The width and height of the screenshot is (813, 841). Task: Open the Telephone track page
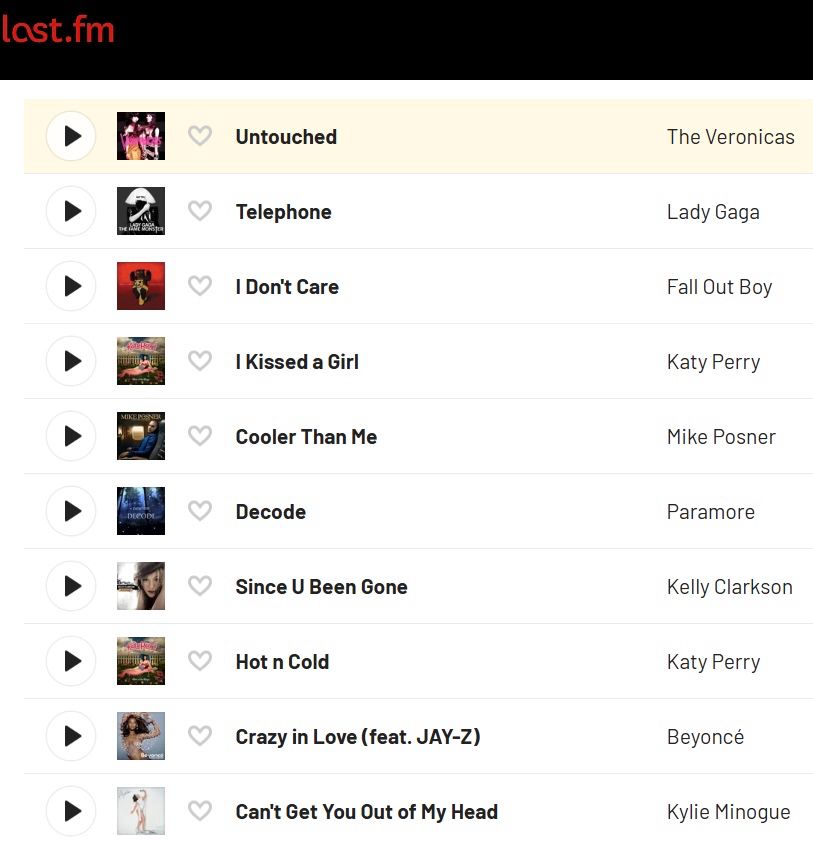(x=283, y=212)
